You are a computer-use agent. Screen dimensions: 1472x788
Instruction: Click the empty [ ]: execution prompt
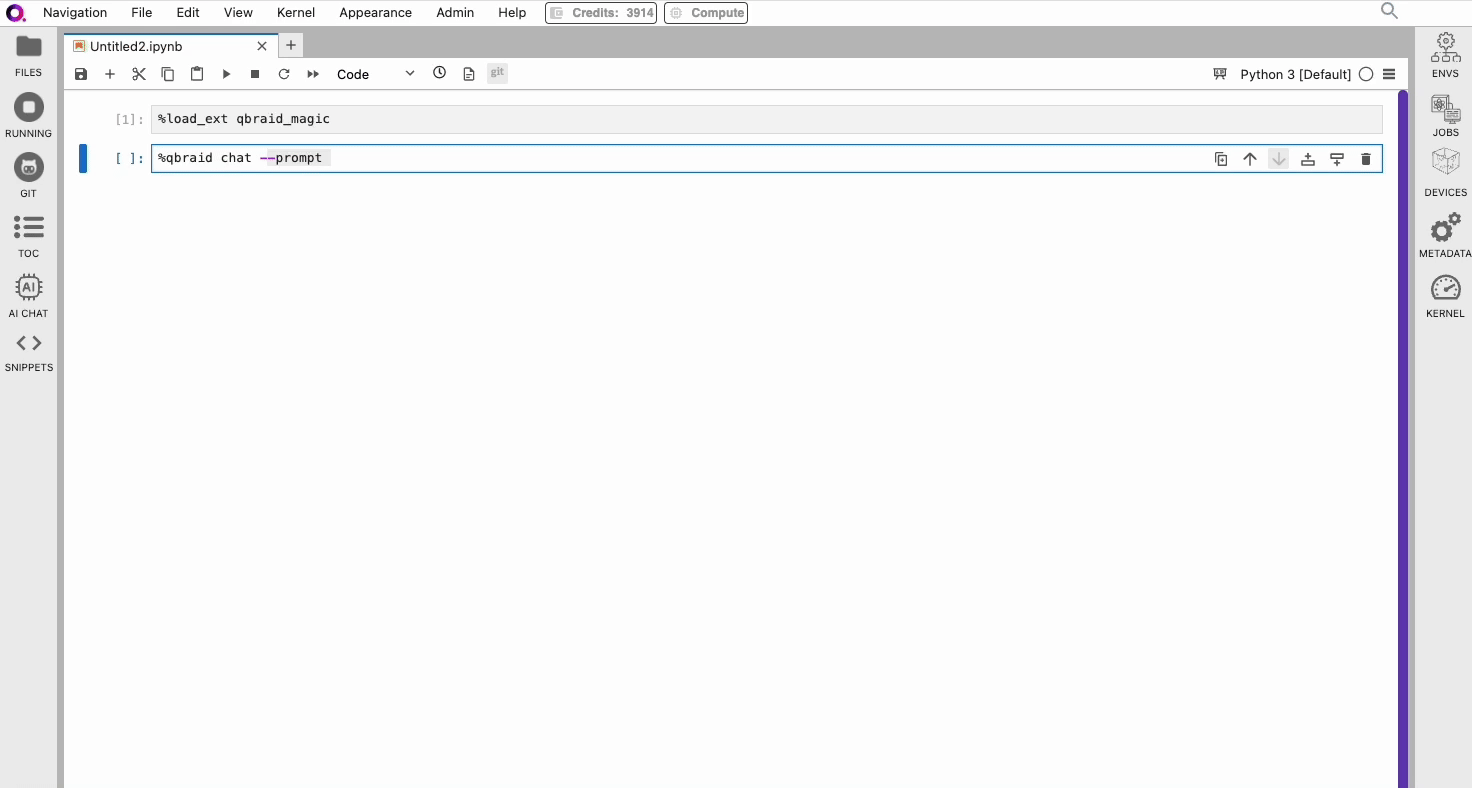coord(129,158)
